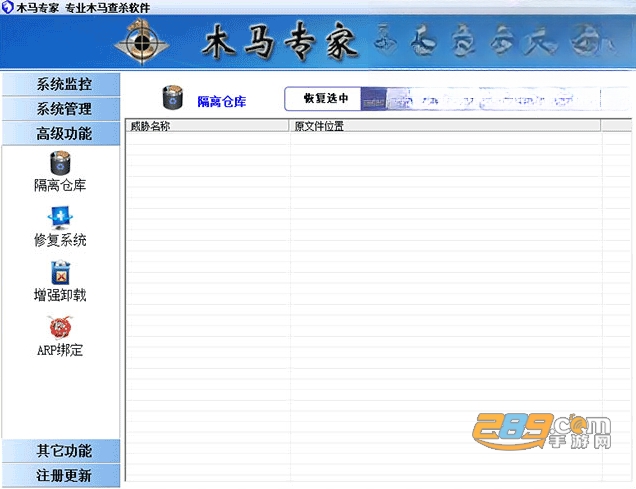Click the 隔离仓库 header bin icon above list
This screenshot has width=636, height=489.
click(173, 97)
